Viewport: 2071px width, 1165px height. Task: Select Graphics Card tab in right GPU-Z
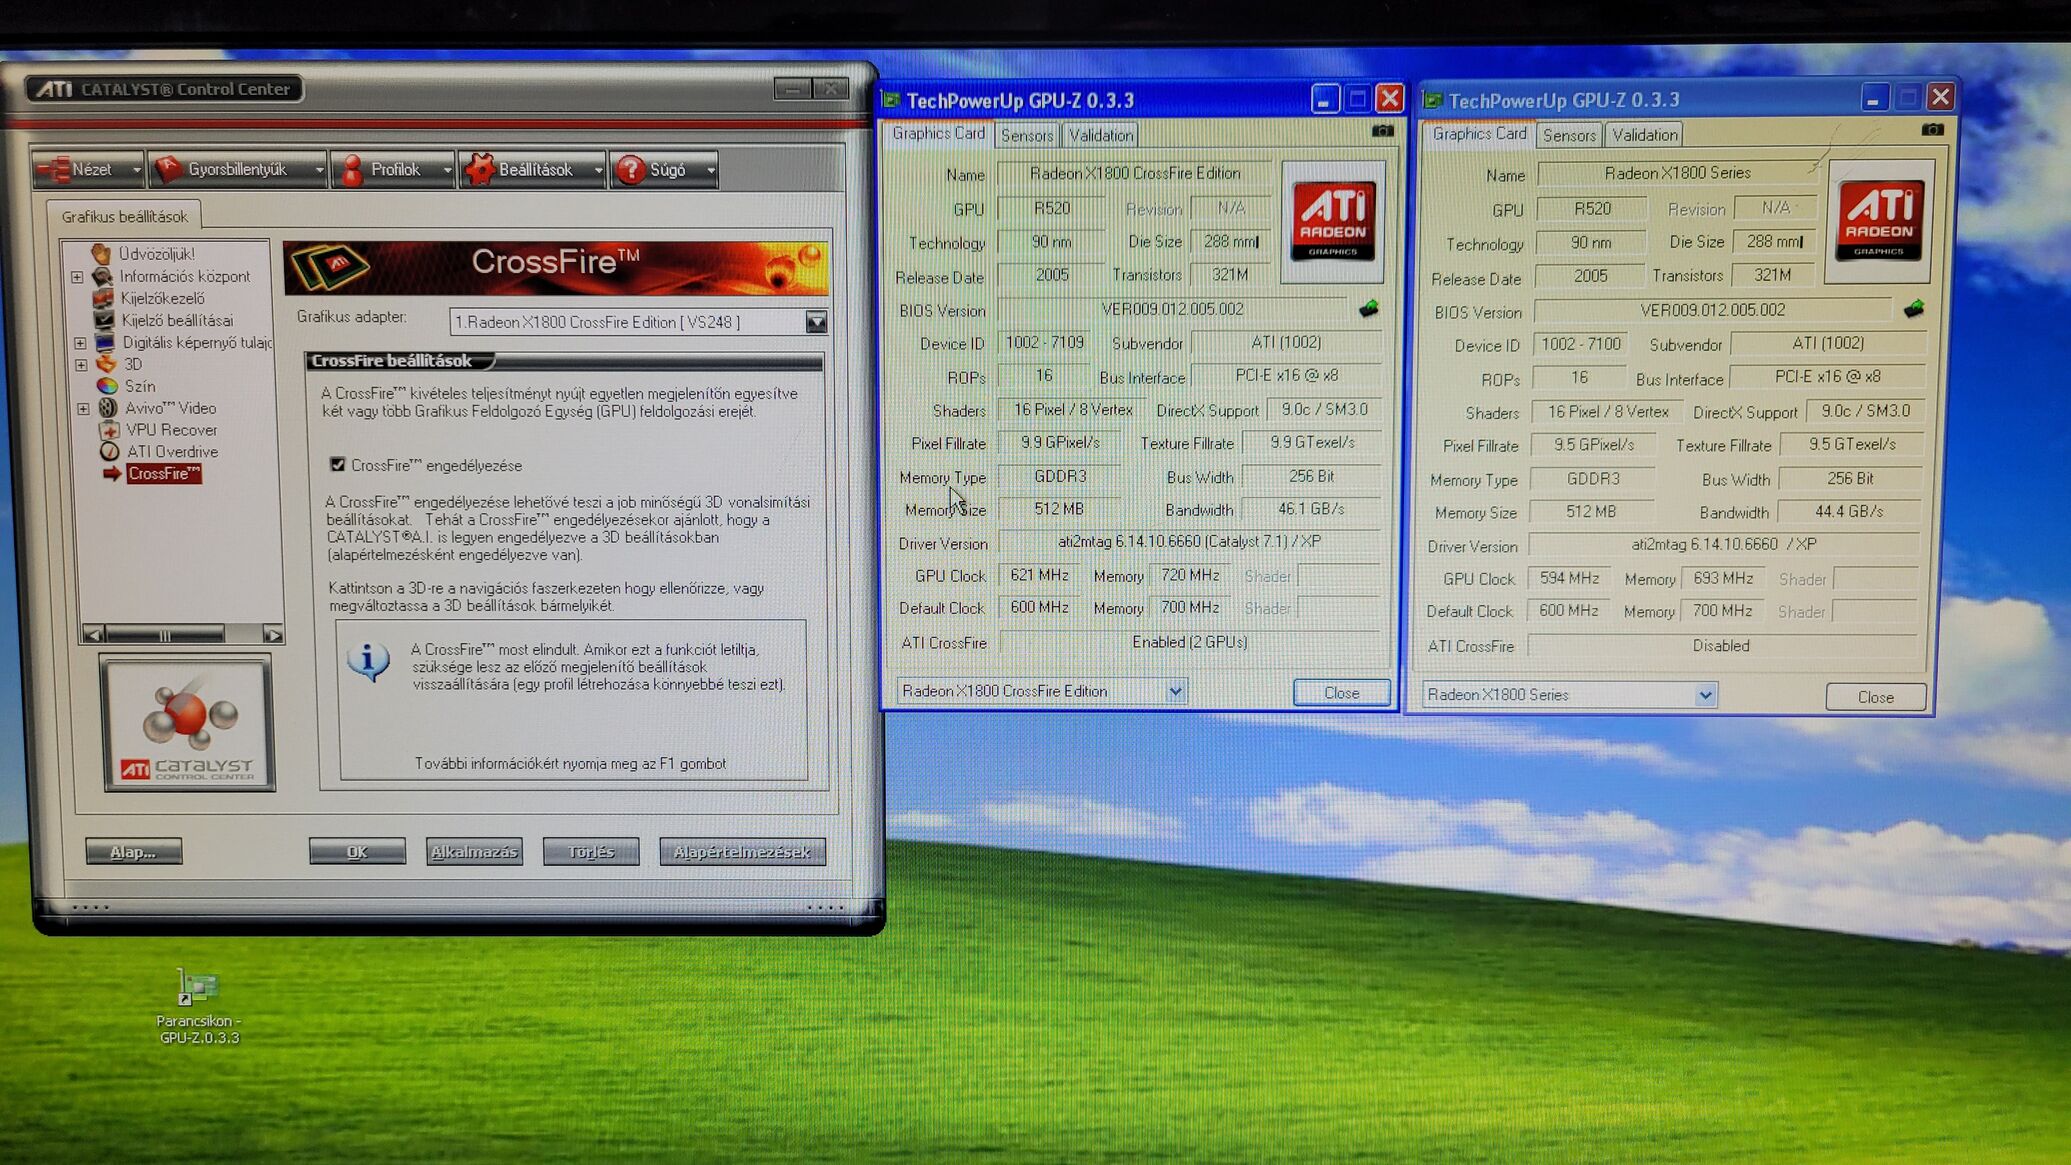click(x=1479, y=134)
